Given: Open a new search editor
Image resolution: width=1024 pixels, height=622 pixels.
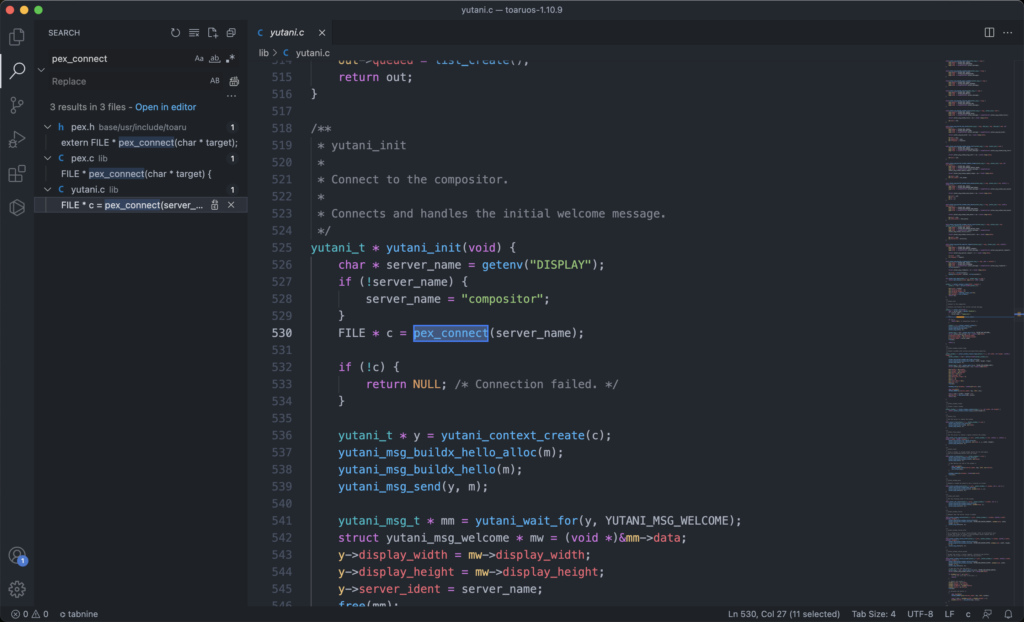Looking at the screenshot, I should click(x=212, y=33).
